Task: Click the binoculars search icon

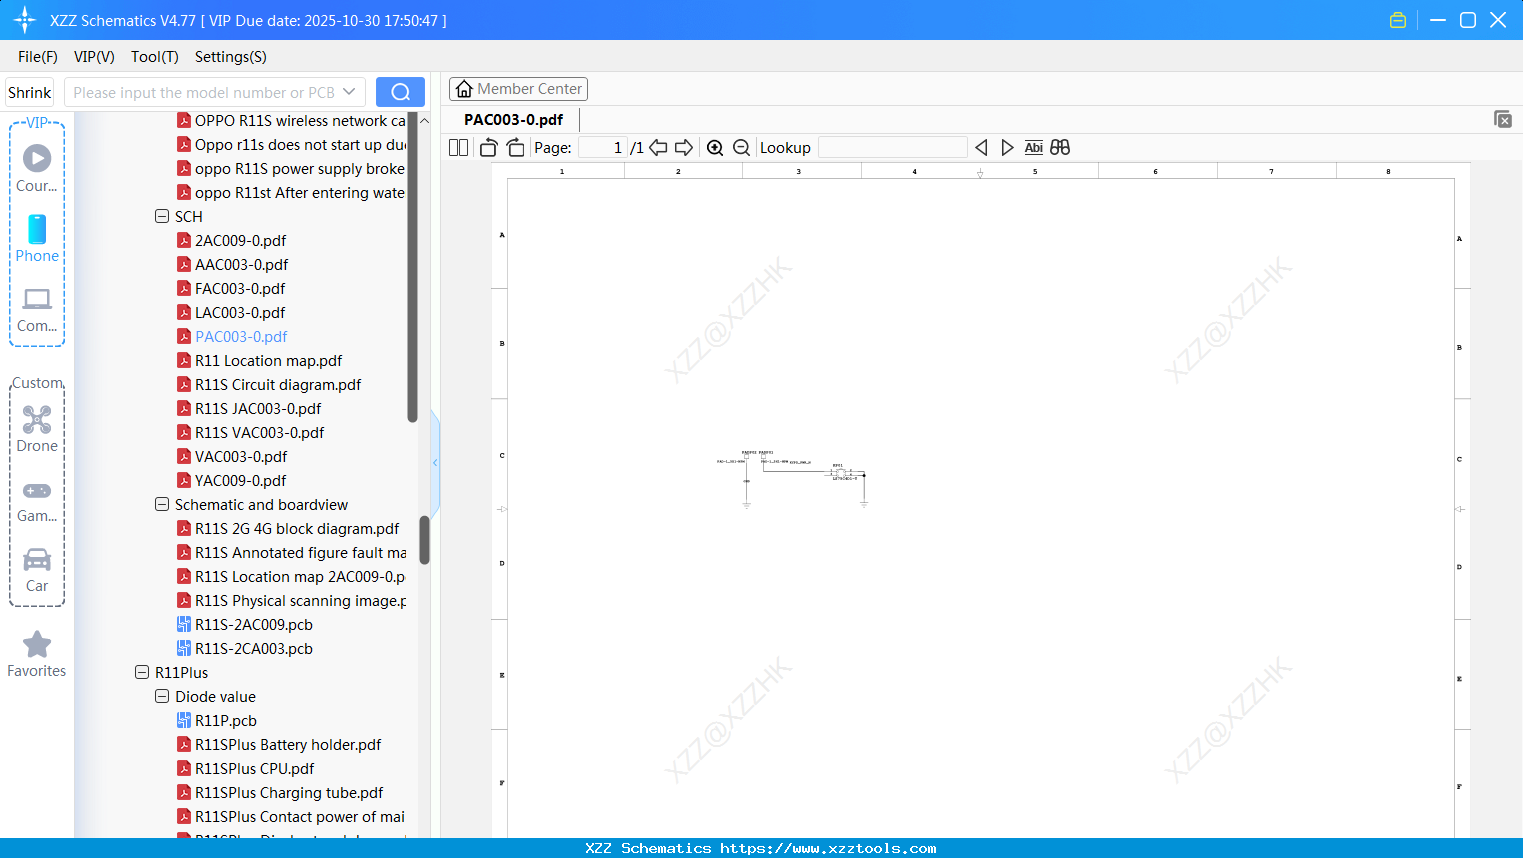Action: (1060, 148)
